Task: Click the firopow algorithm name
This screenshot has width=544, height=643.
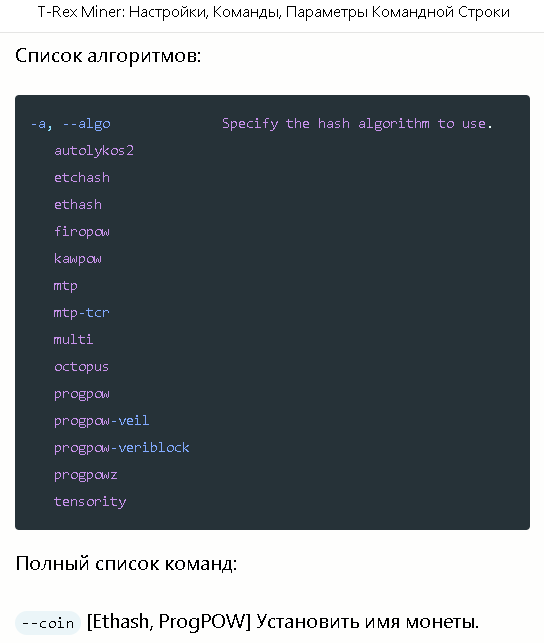Action: [x=82, y=232]
